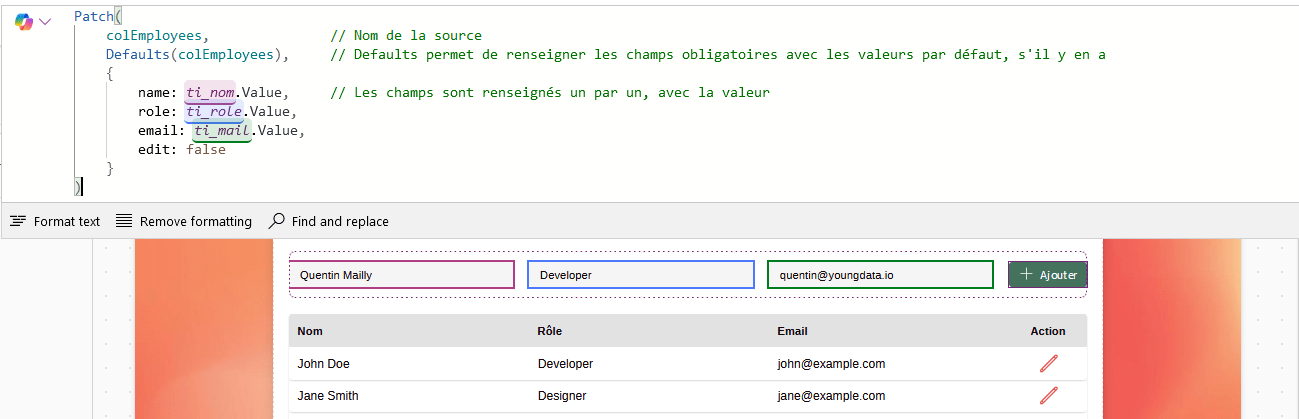Screen dimensions: 1299x419
Task: Click the Format text button
Action: pyautogui.click(x=55, y=221)
